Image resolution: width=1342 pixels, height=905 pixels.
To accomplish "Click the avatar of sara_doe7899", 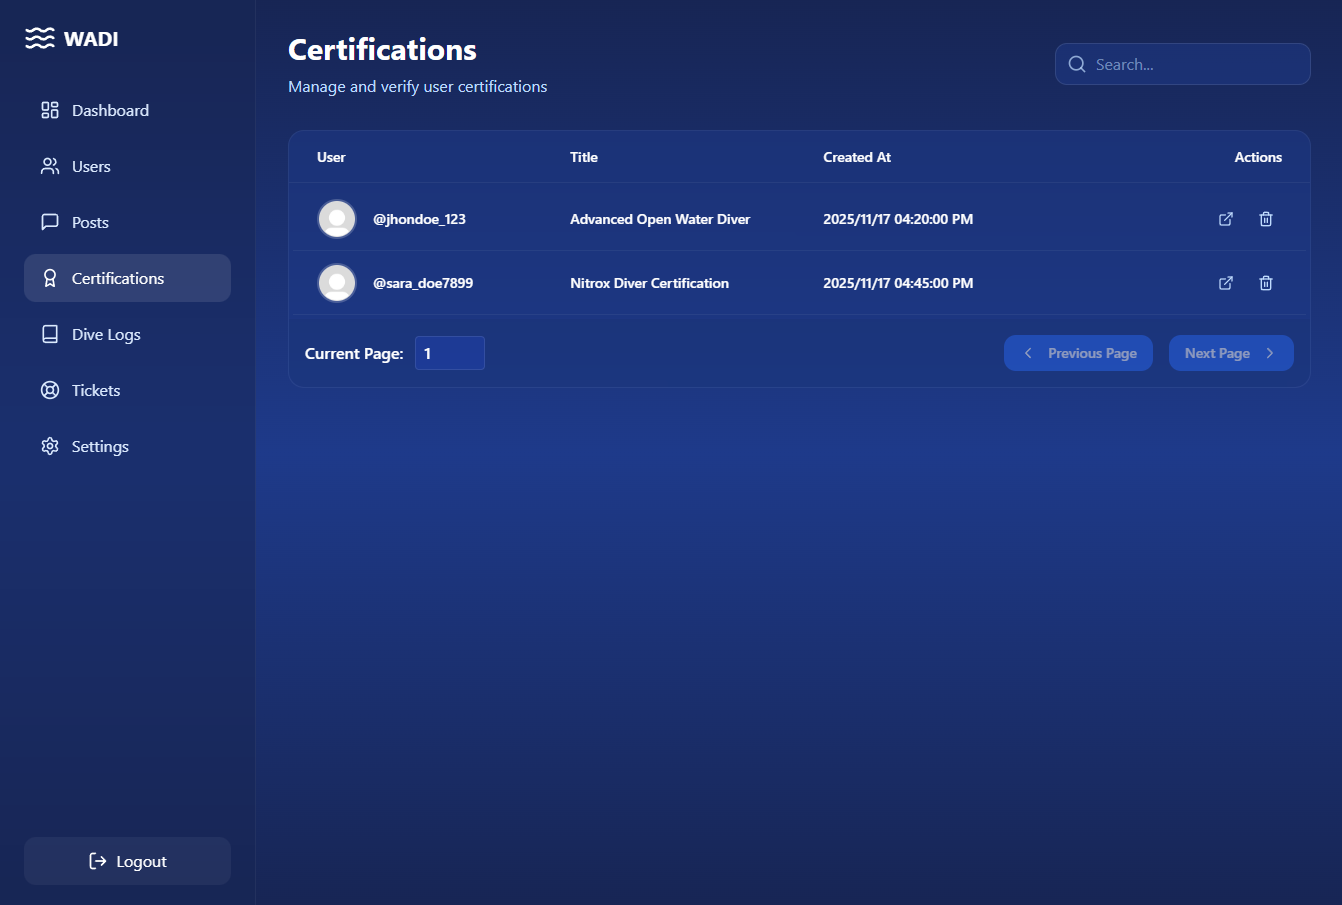I will click(337, 283).
